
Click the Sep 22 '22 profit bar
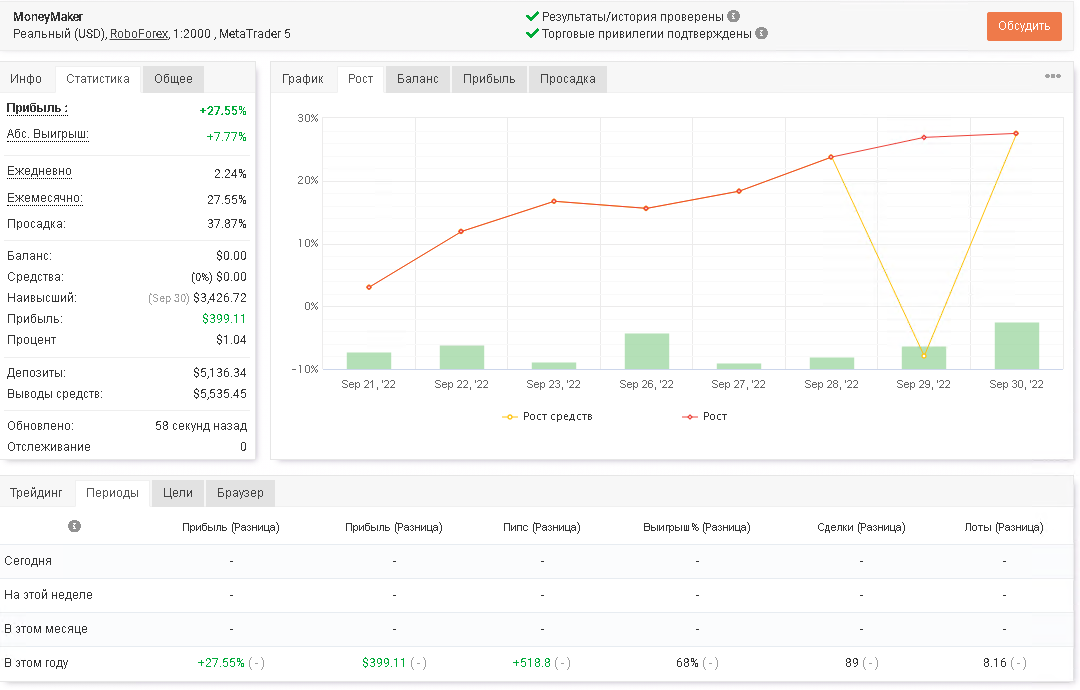461,357
